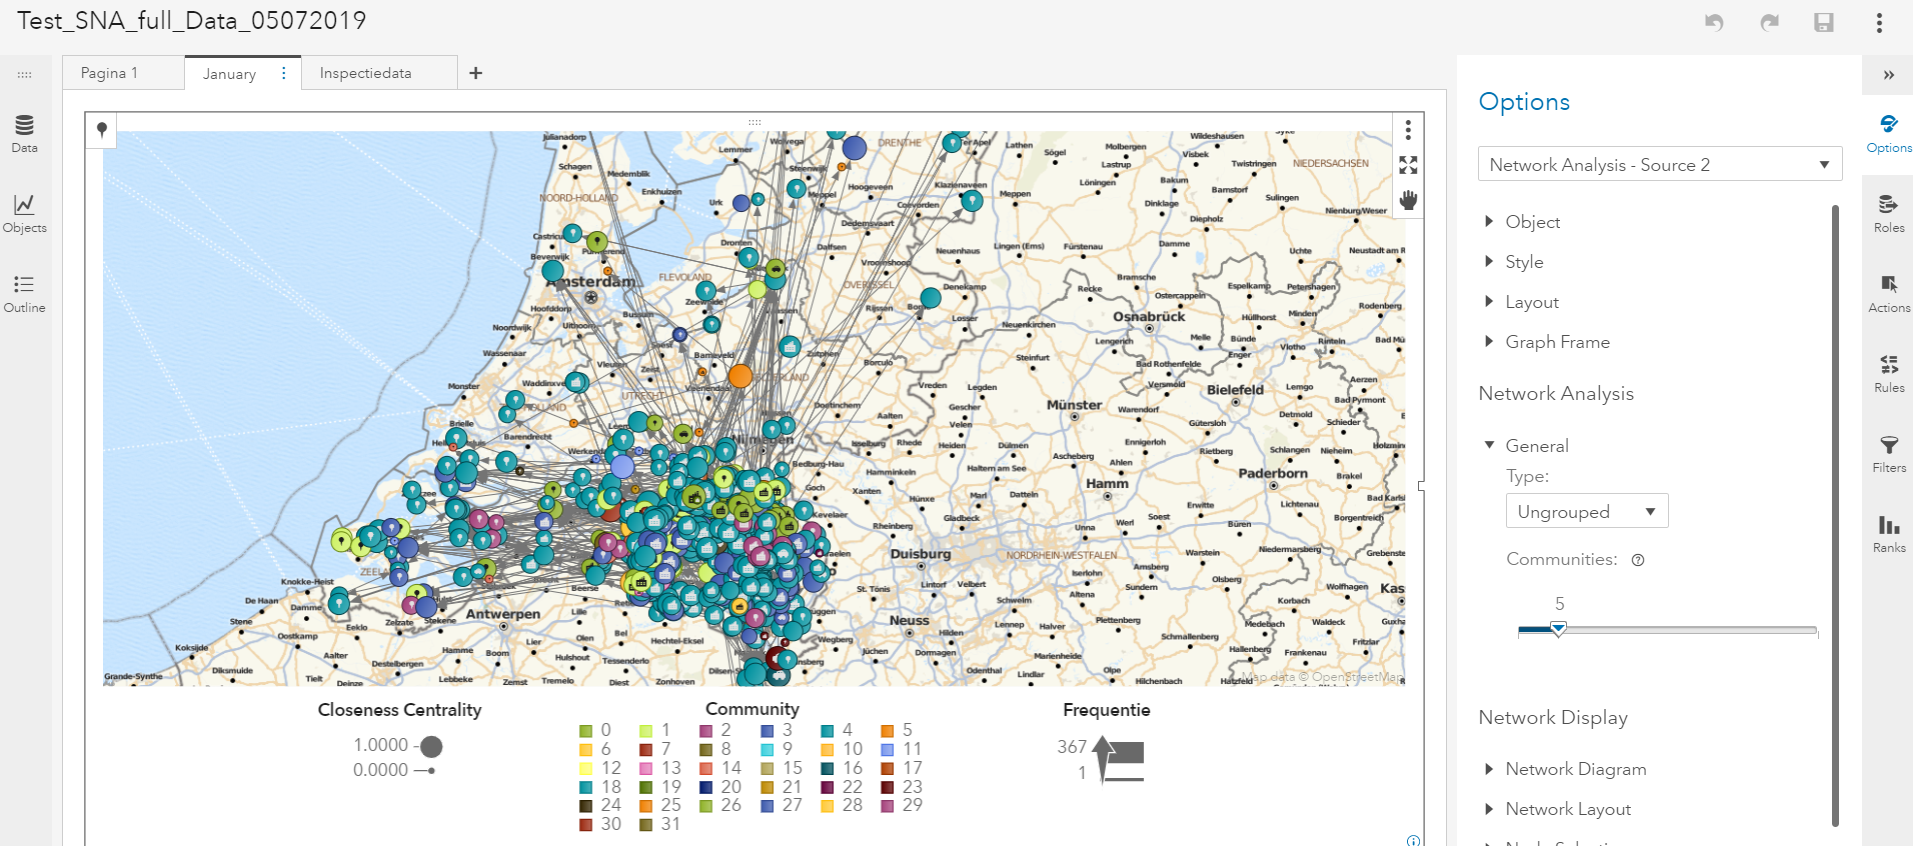
Task: Open the Roles panel
Action: pos(1888,213)
